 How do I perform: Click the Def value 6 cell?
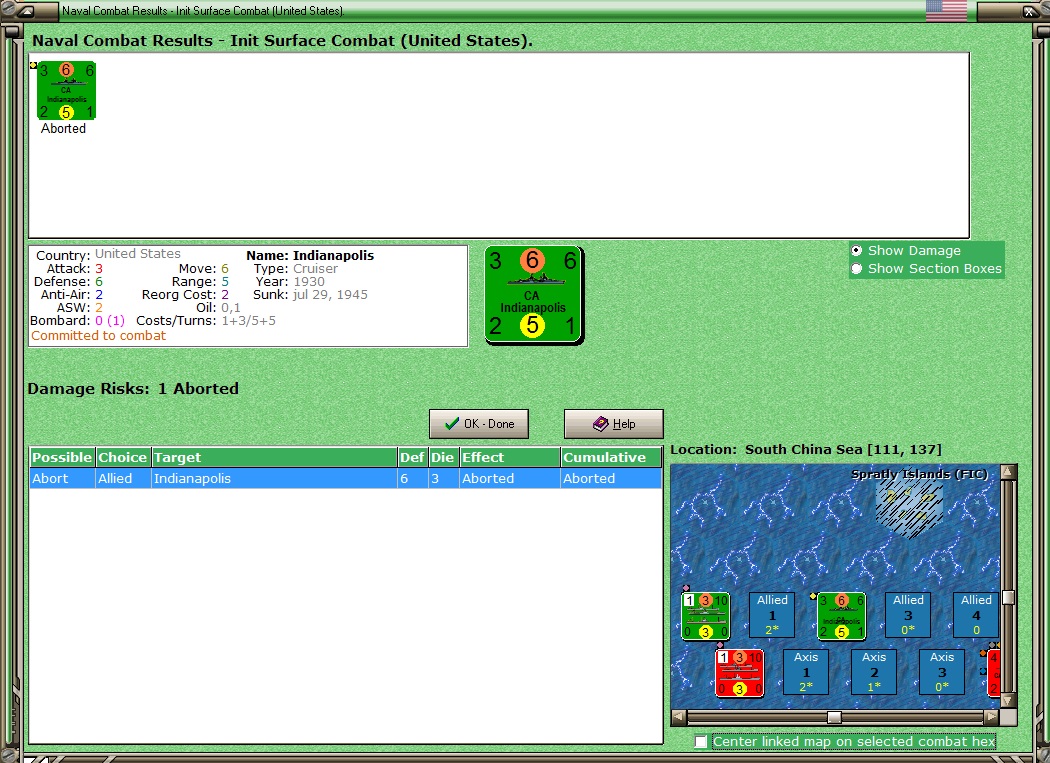pyautogui.click(x=412, y=478)
